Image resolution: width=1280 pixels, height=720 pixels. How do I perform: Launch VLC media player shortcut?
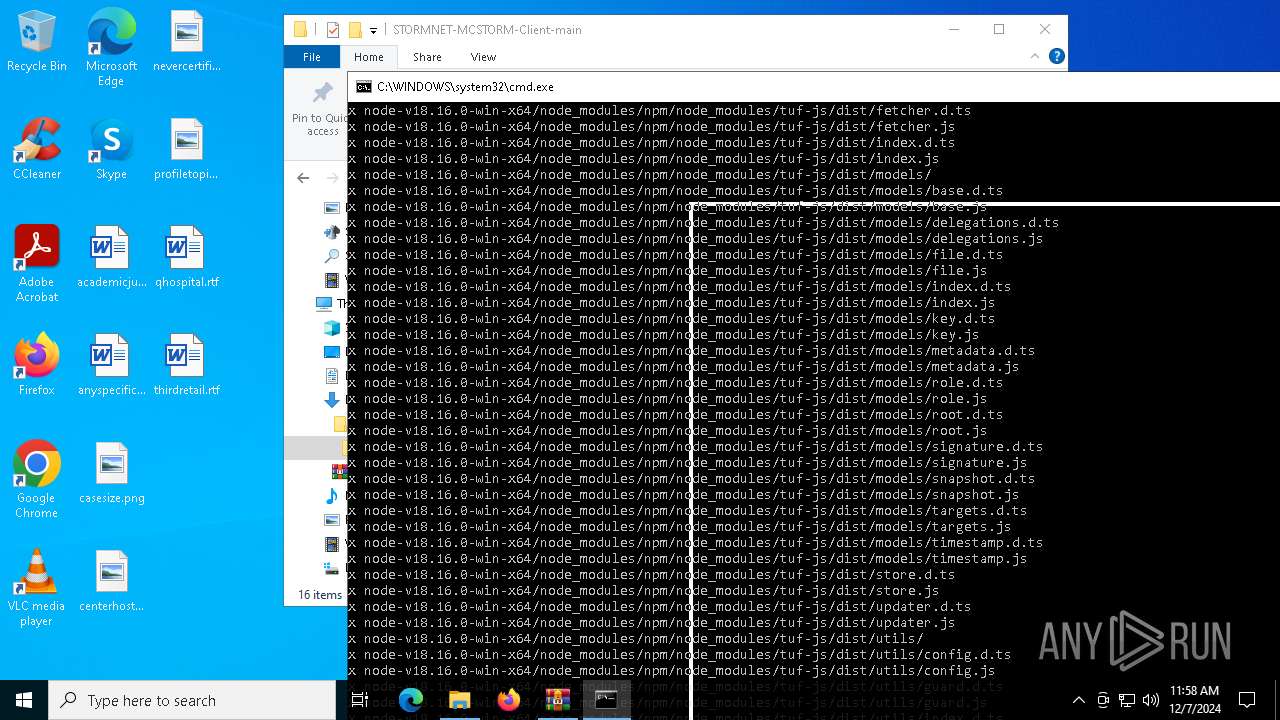point(37,588)
